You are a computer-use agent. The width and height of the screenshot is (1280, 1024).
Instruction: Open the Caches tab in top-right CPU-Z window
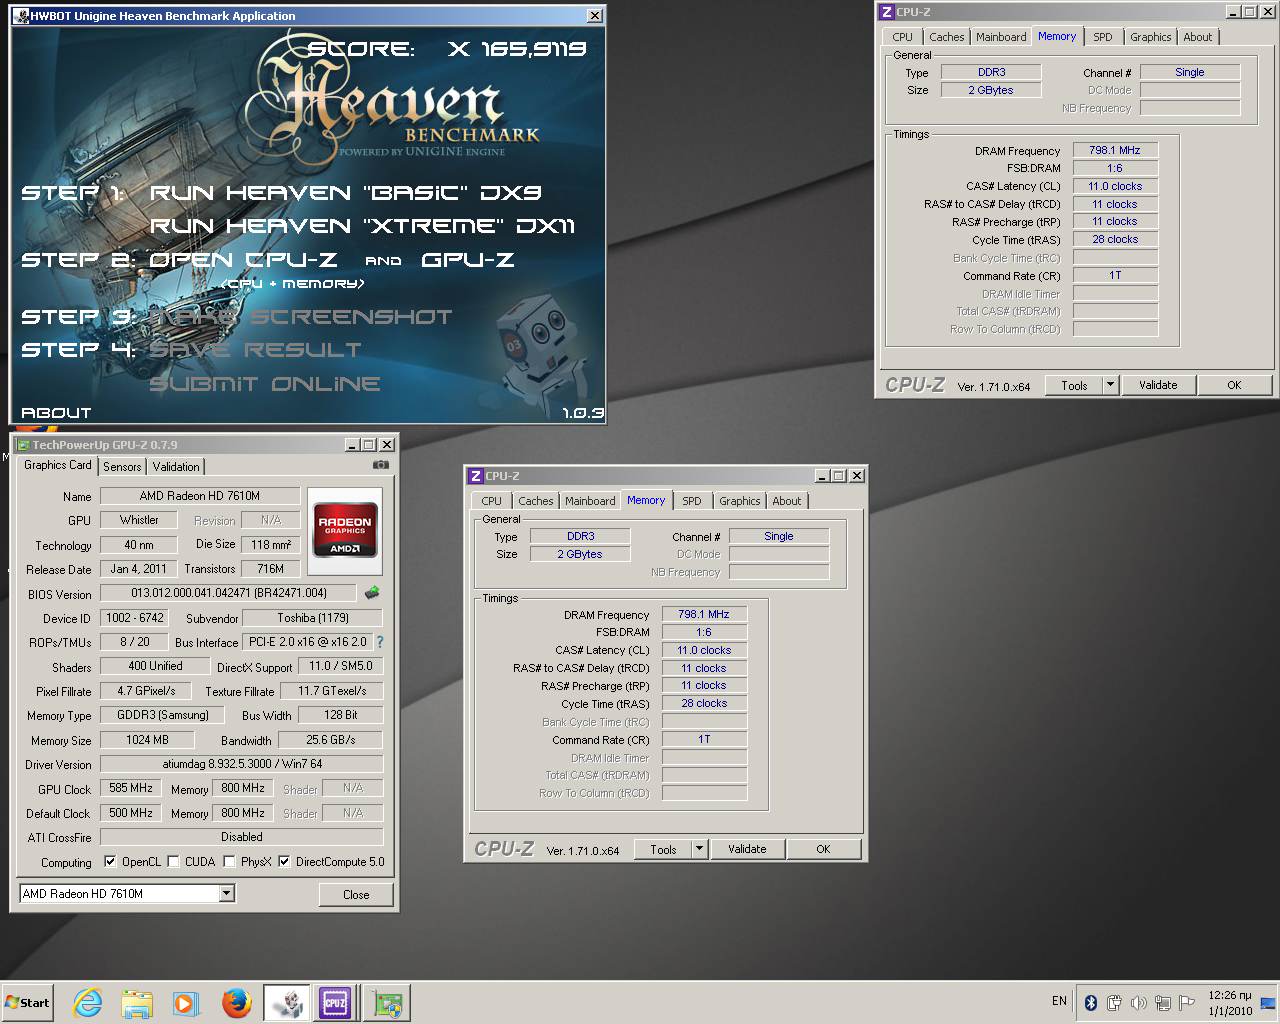pos(946,37)
